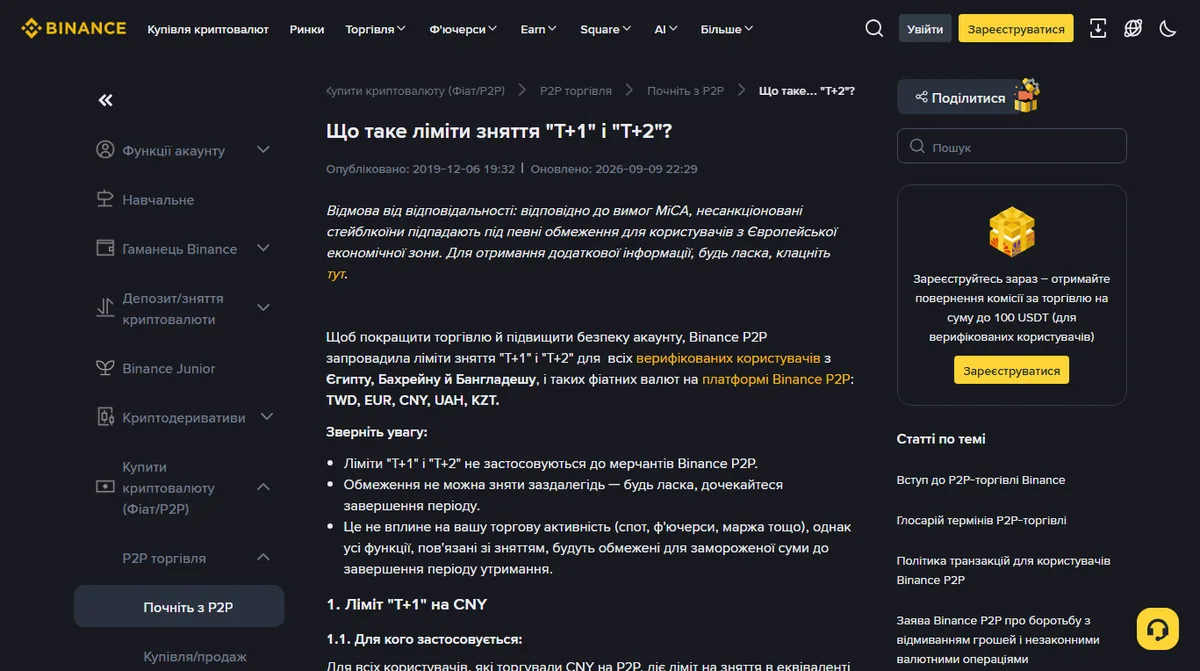The width and height of the screenshot is (1200, 671).
Task: Click the promo card gift illustration
Action: (1011, 232)
